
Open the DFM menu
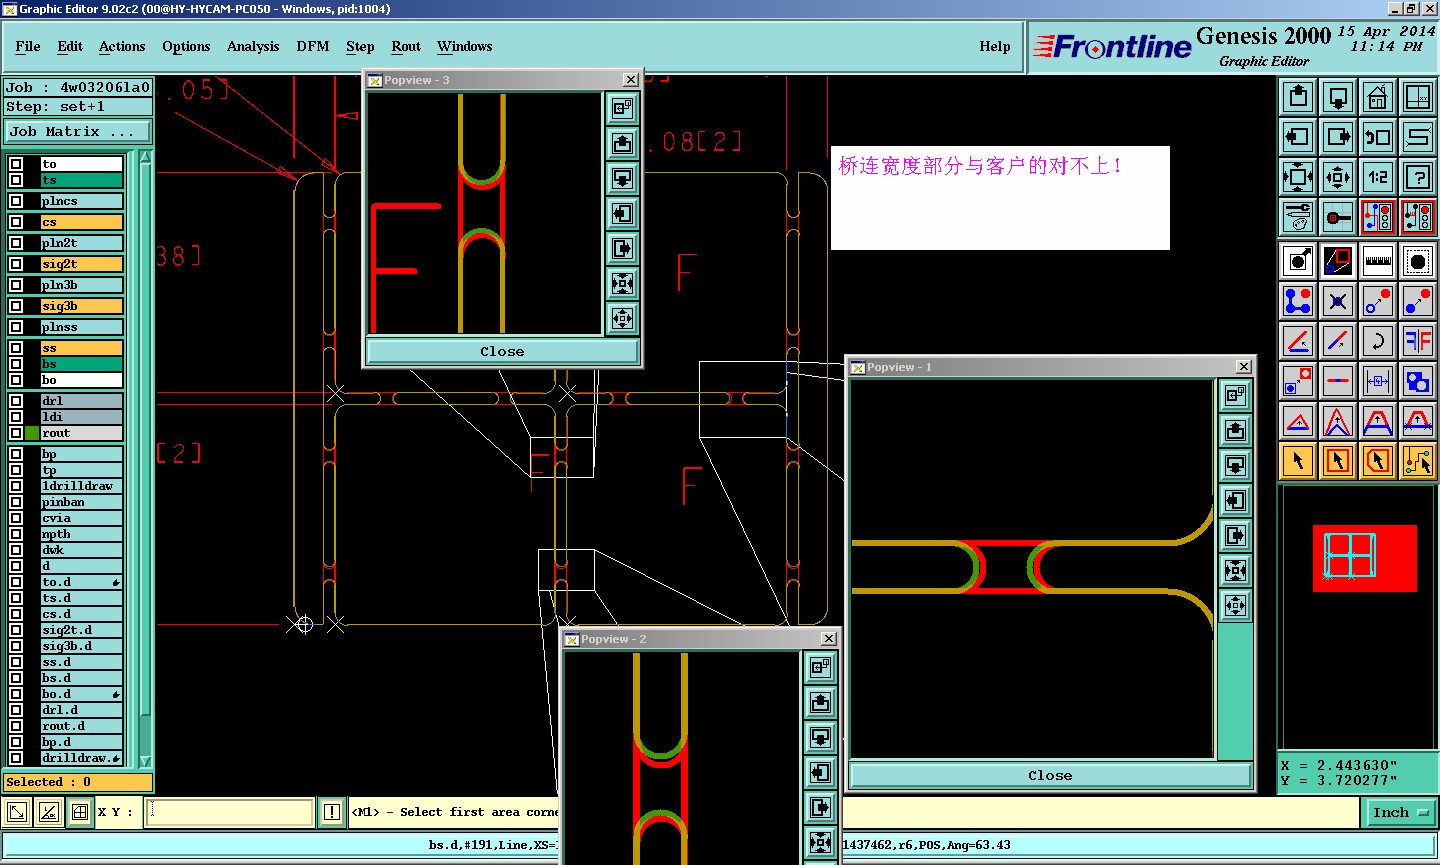(x=313, y=46)
